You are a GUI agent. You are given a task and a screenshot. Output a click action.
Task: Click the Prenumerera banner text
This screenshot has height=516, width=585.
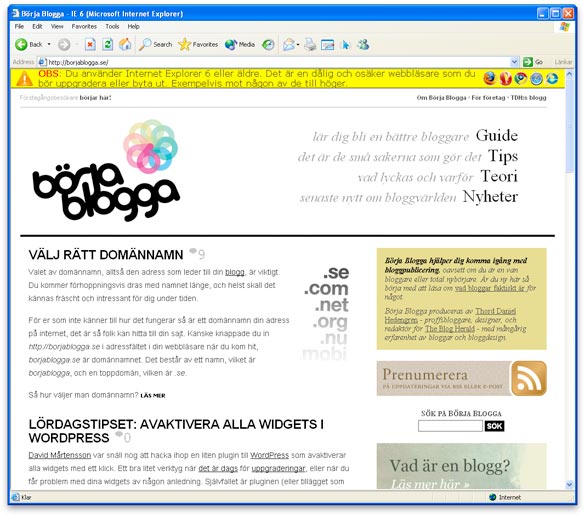pyautogui.click(x=425, y=375)
